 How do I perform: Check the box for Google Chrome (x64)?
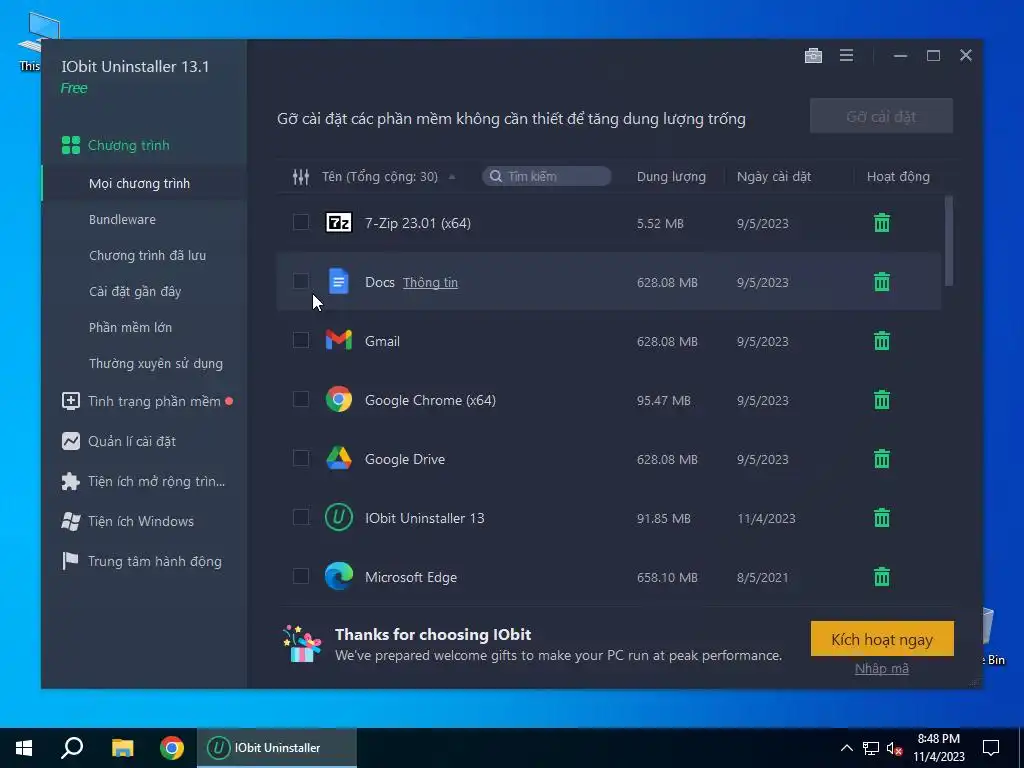click(300, 399)
